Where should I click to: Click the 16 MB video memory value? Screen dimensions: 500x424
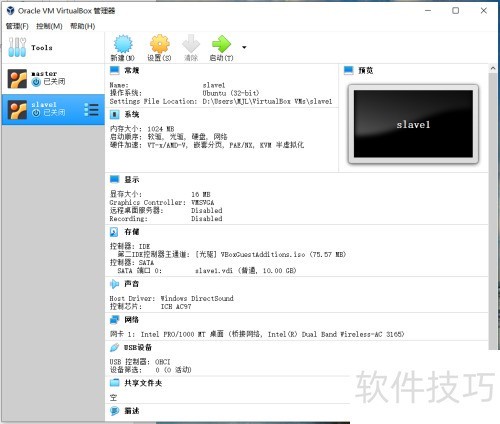[x=201, y=194]
